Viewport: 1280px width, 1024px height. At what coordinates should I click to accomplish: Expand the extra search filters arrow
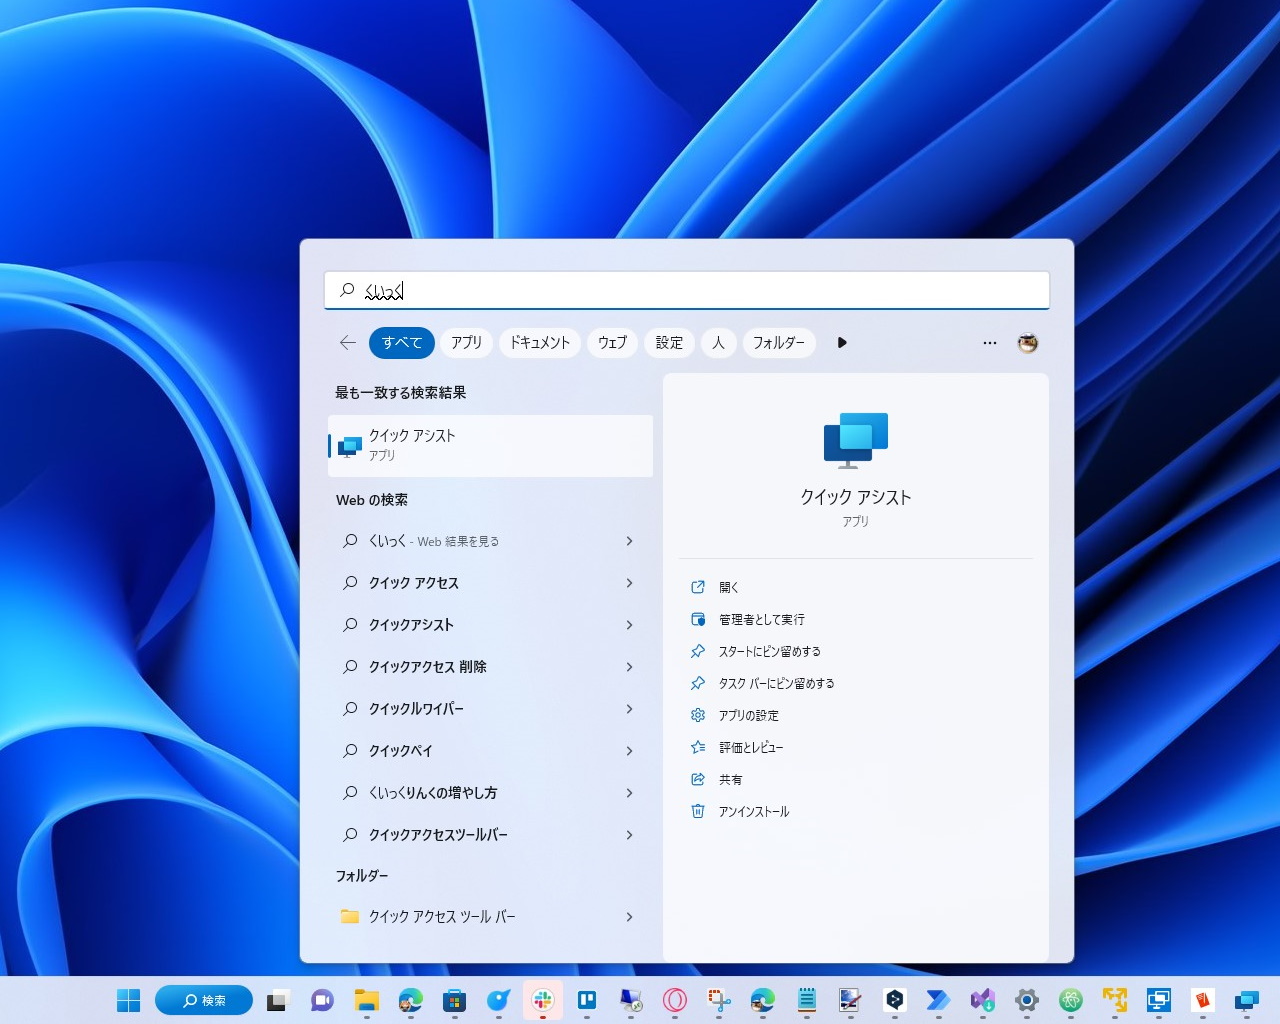(842, 343)
